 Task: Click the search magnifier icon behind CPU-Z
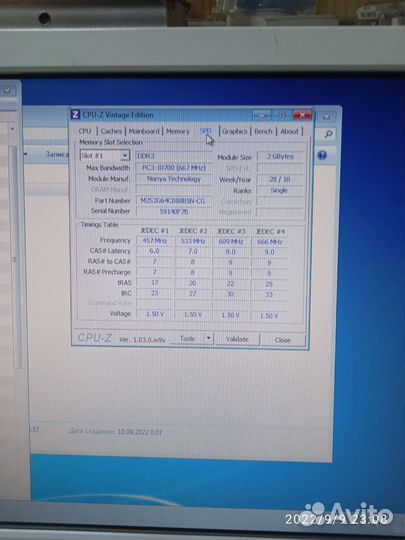[x=328, y=134]
